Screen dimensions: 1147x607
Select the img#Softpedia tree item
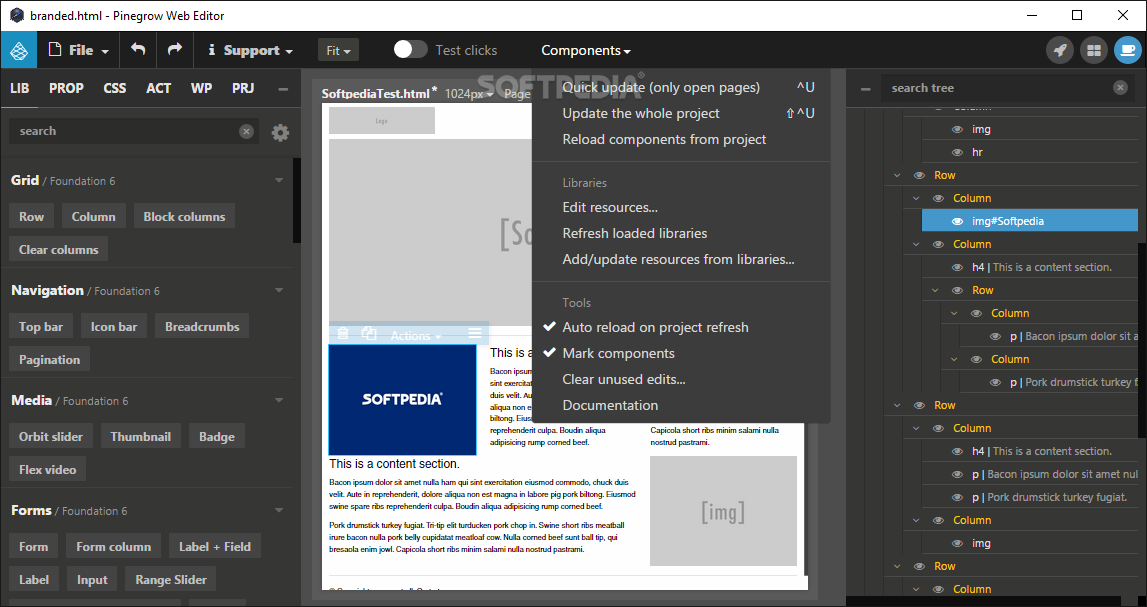1030,221
